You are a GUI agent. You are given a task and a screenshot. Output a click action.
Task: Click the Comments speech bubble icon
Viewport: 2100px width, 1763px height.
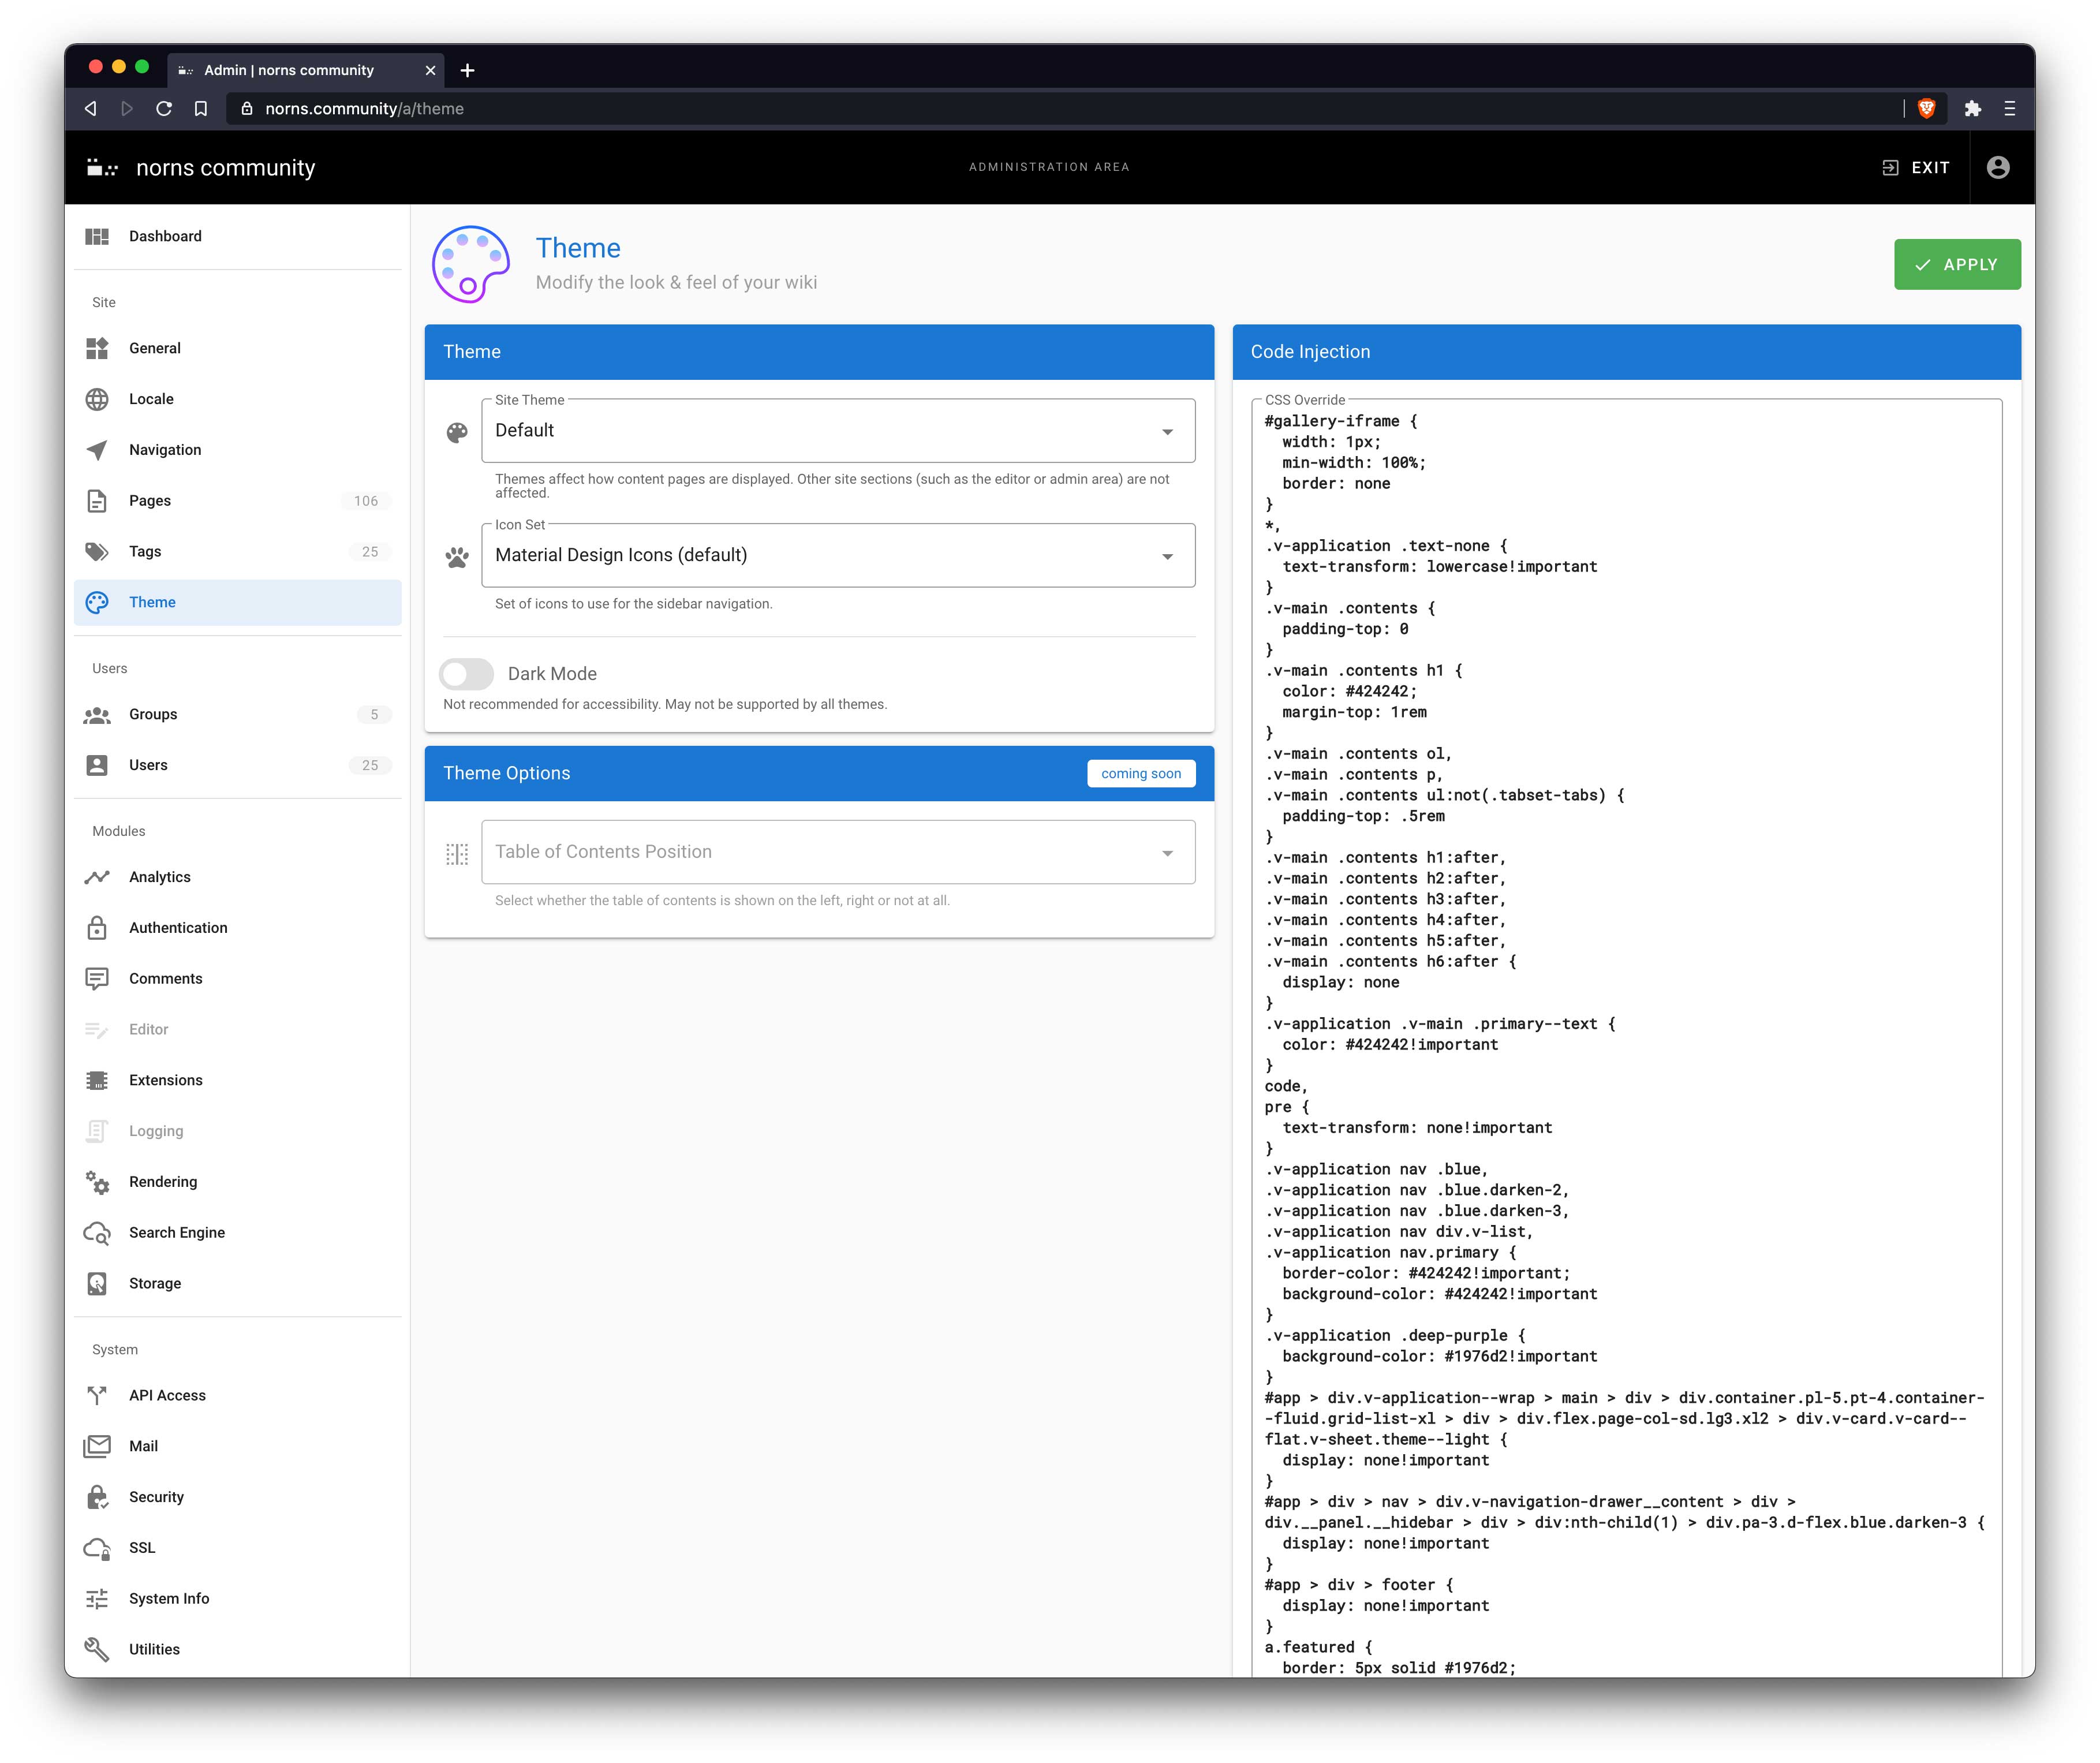[97, 979]
